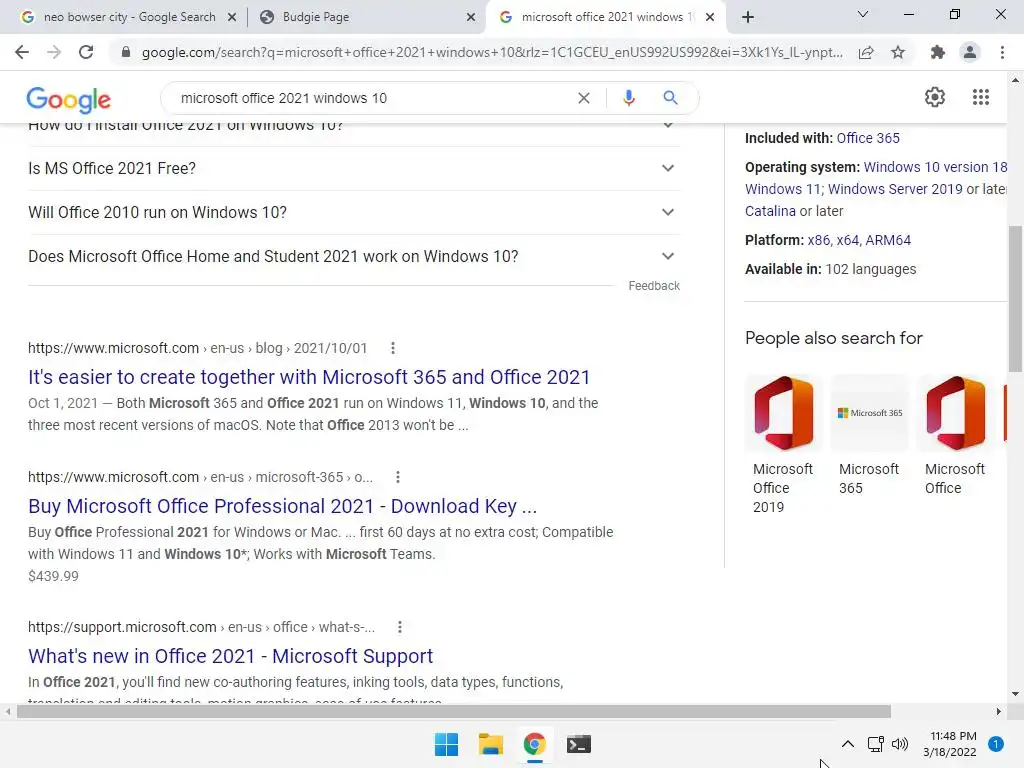Click the Chrome taskbar icon
The image size is (1024, 768).
pos(534,744)
